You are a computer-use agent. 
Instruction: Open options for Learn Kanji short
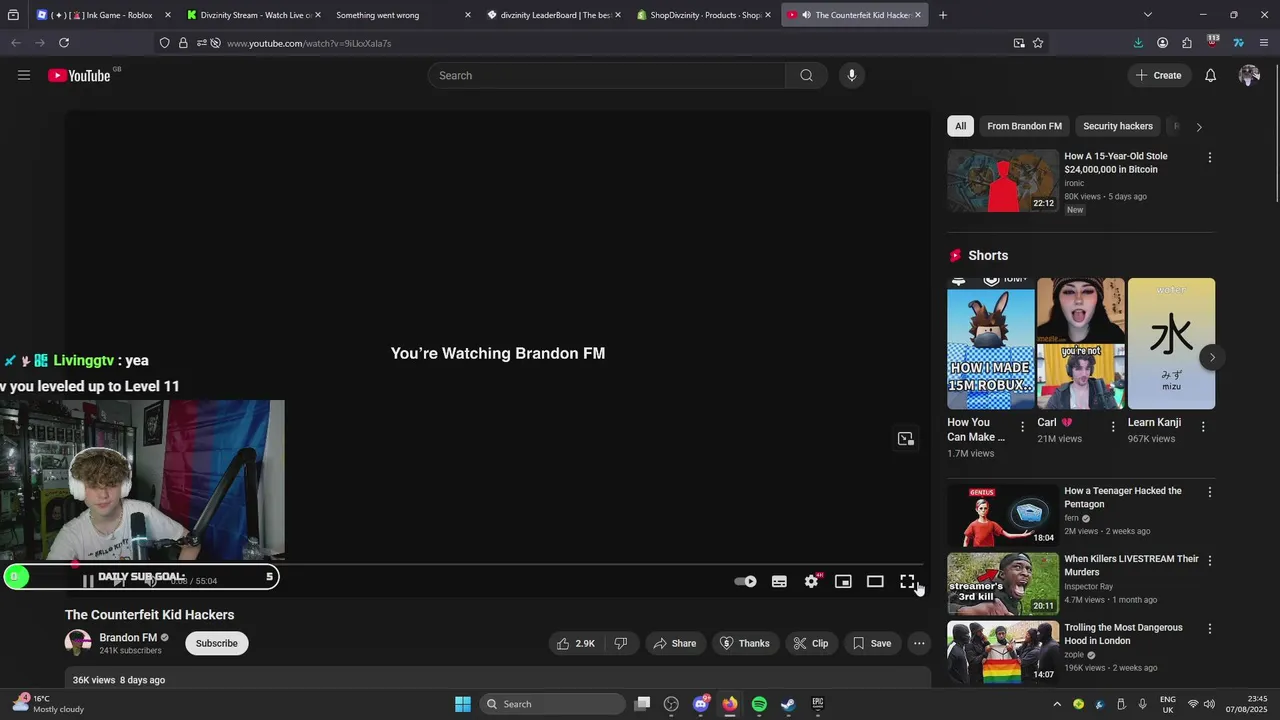click(1203, 426)
